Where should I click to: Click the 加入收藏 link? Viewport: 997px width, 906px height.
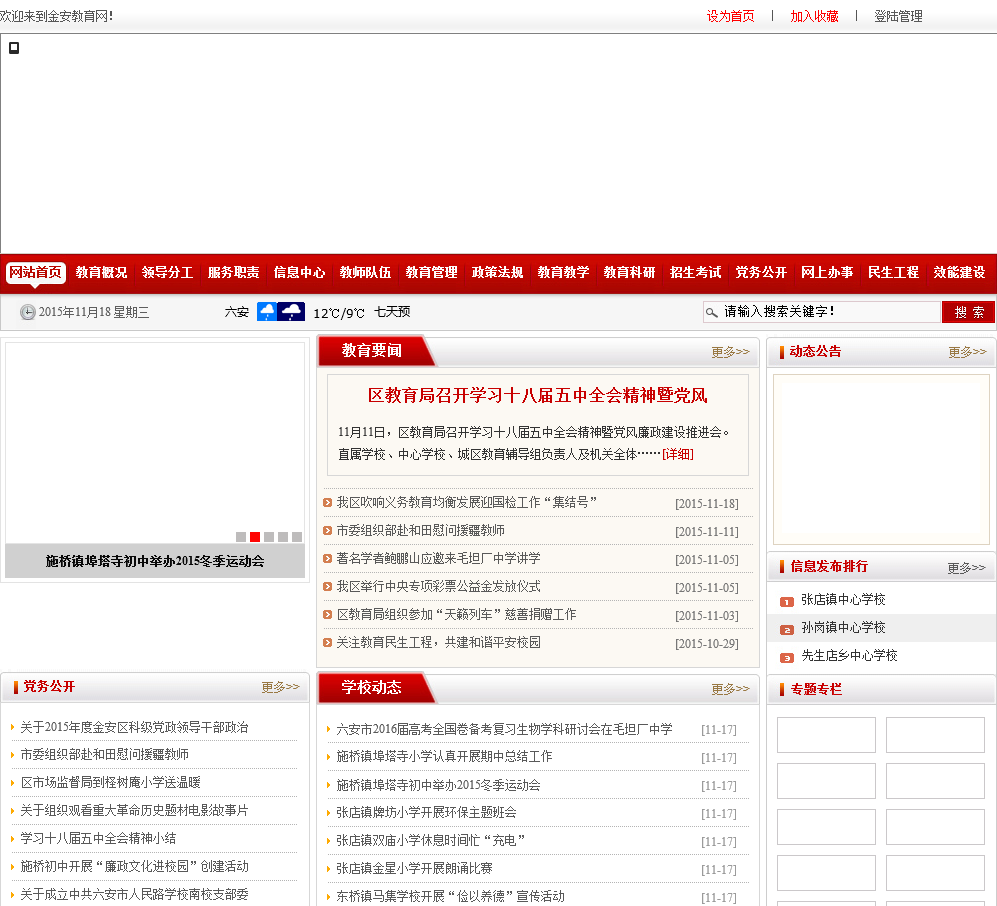[815, 17]
